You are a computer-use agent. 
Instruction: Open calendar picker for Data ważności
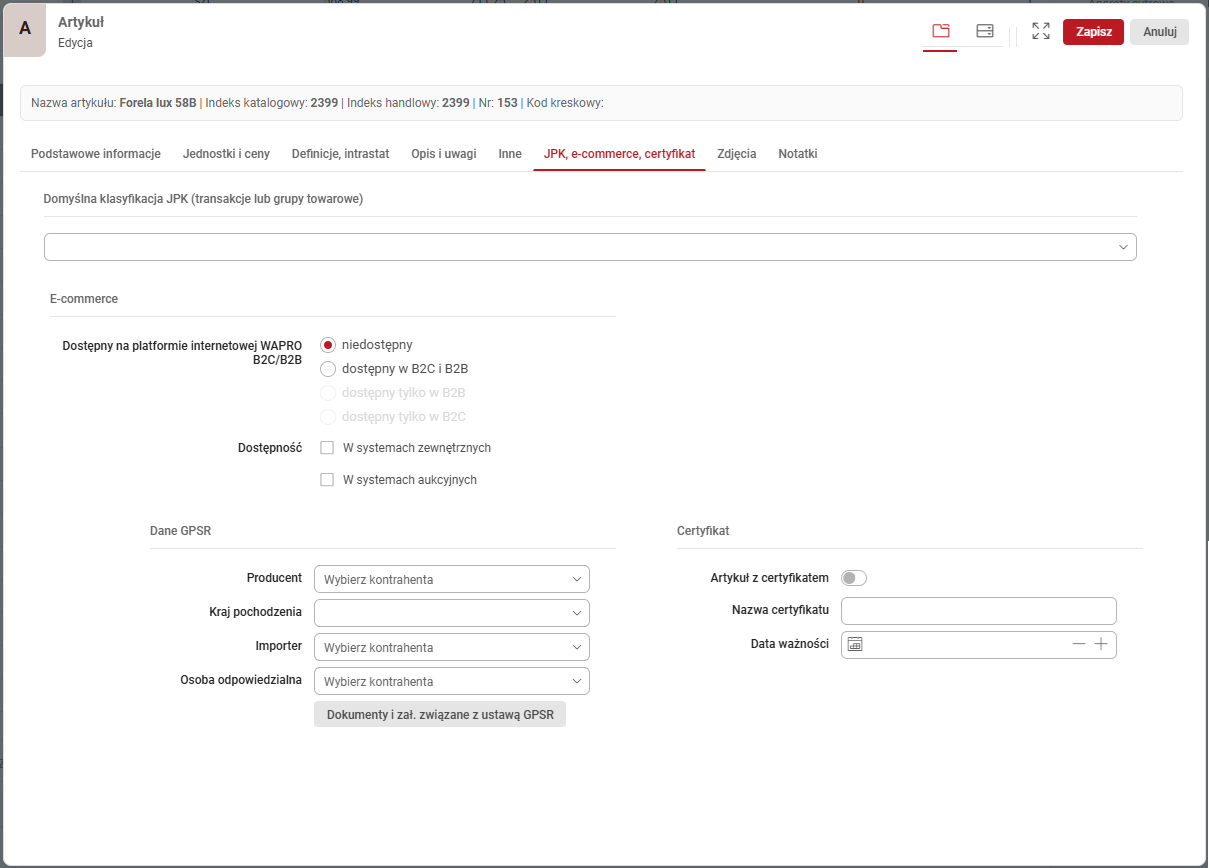tap(855, 645)
